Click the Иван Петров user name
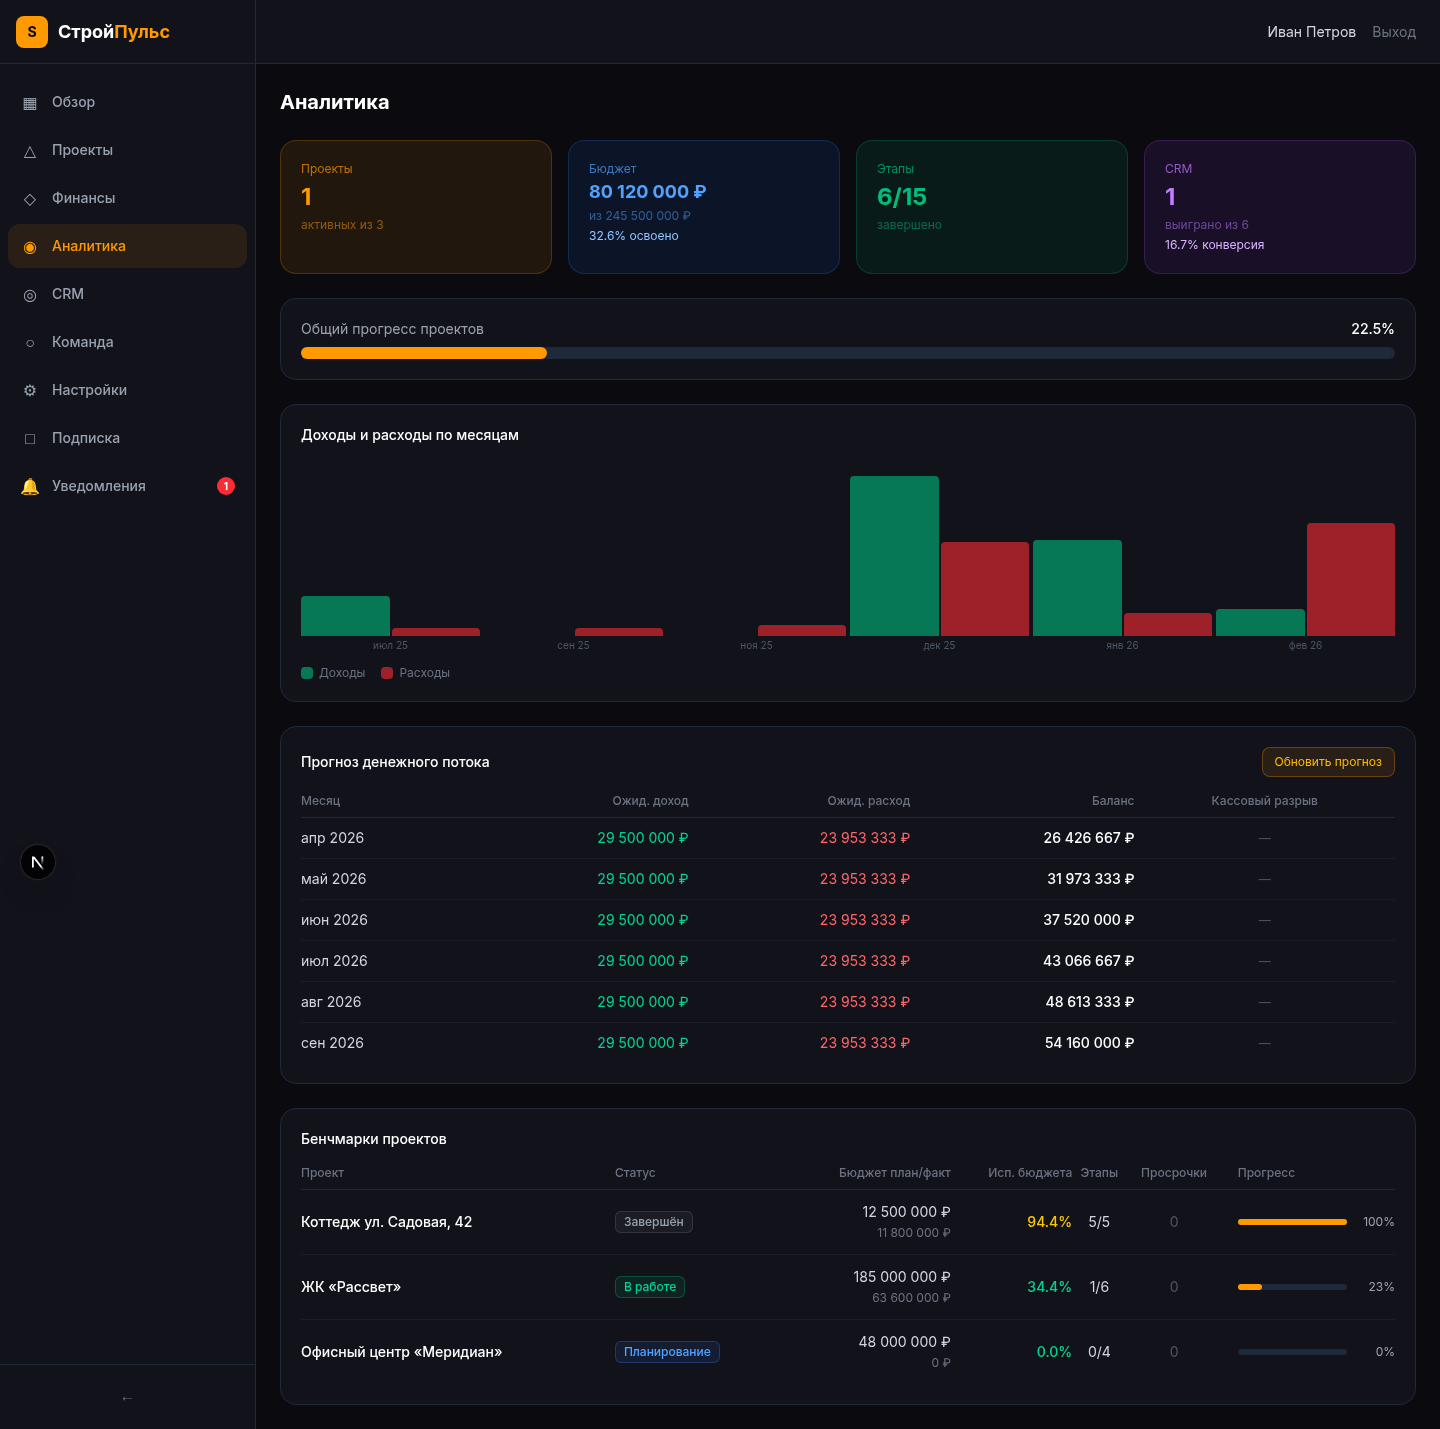The width and height of the screenshot is (1440, 1429). click(x=1311, y=32)
